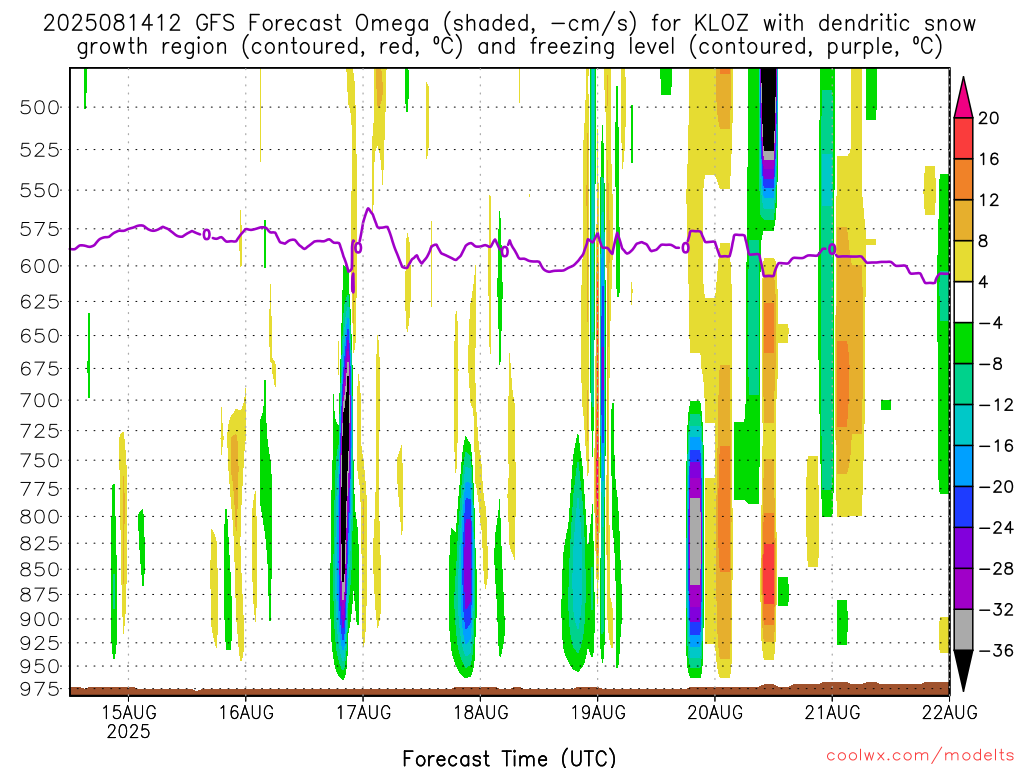Click the 2025 year label under 15AUG

(129, 731)
